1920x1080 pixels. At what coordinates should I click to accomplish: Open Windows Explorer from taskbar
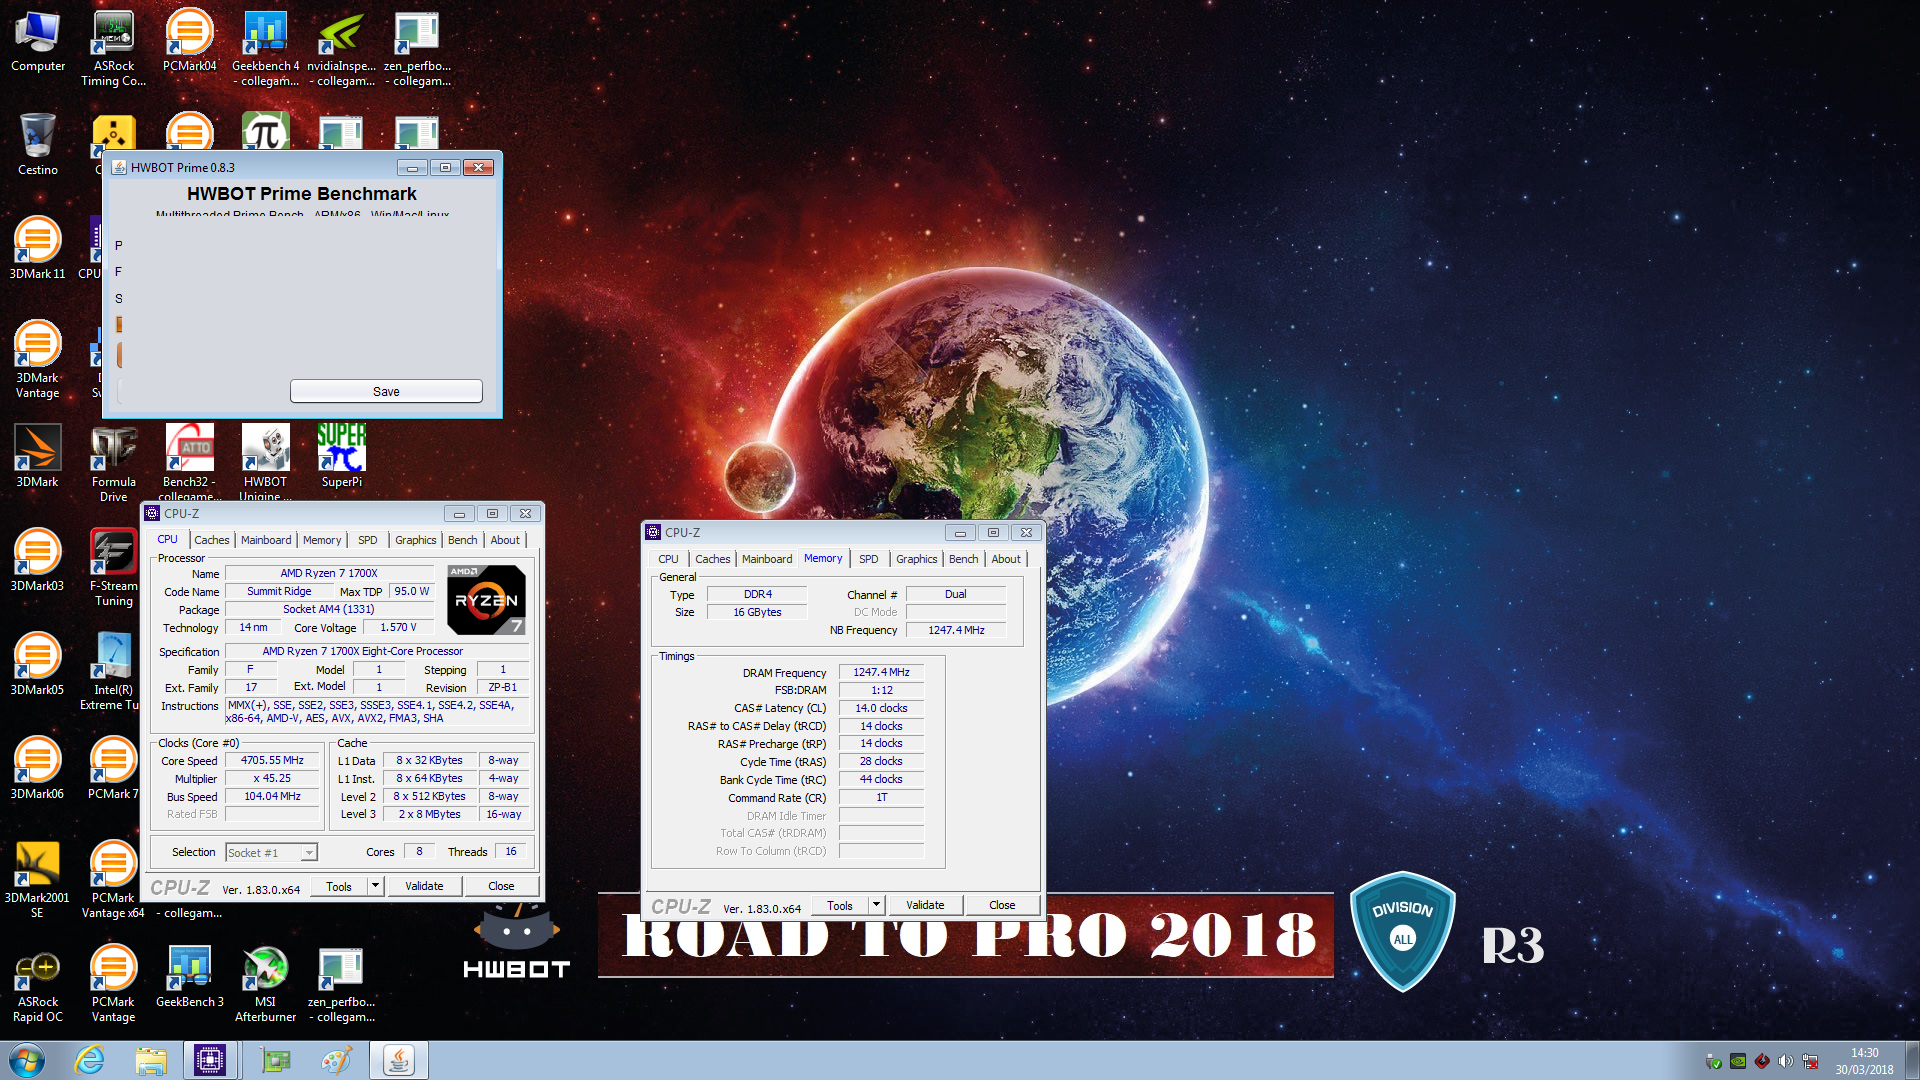click(151, 1060)
